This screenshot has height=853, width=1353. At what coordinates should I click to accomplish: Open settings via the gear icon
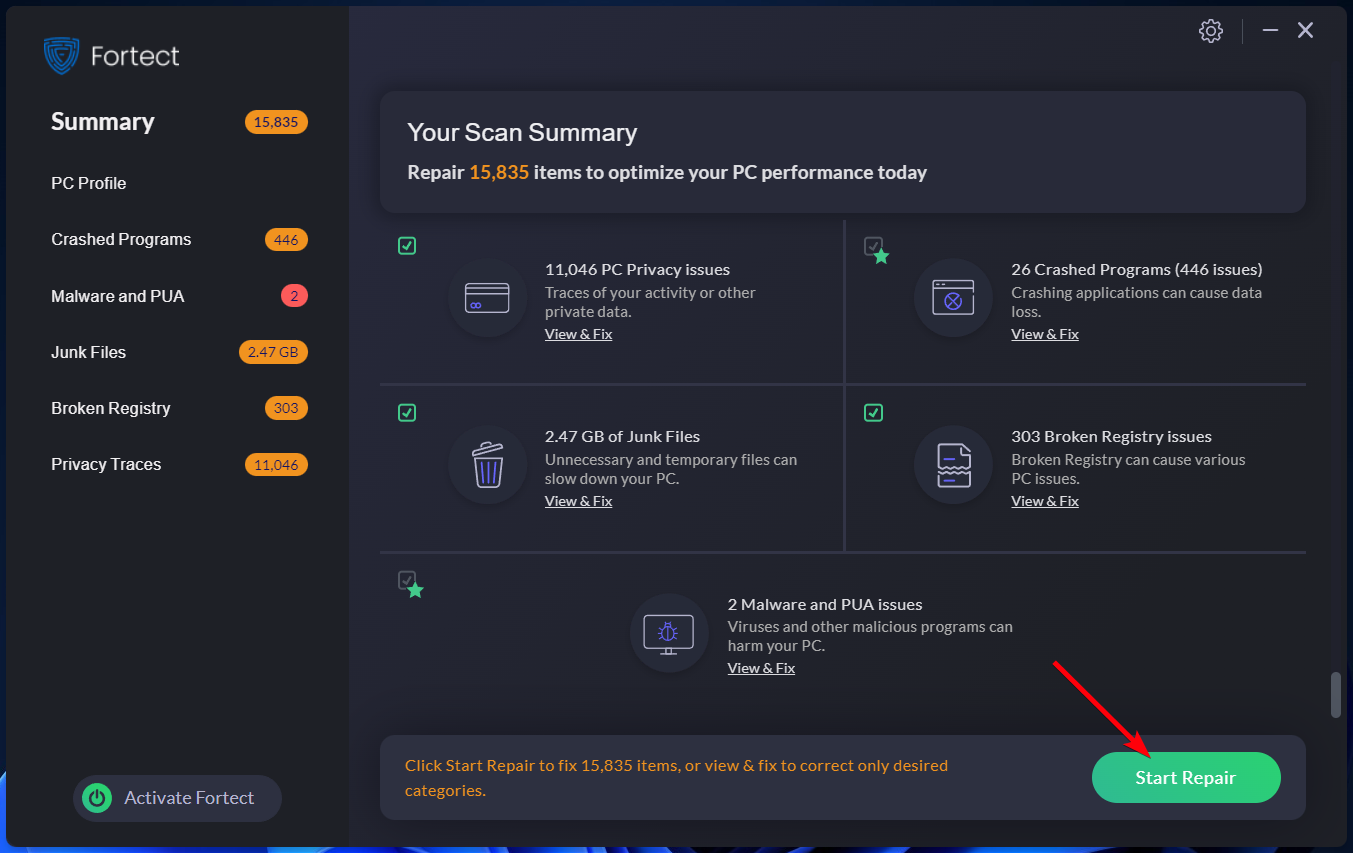[1210, 31]
